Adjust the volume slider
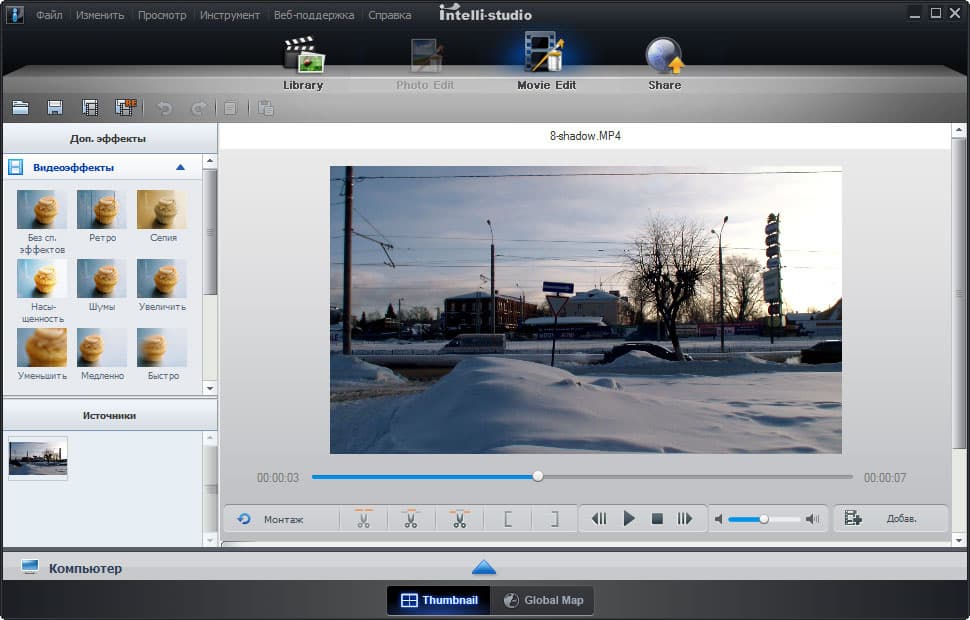 point(764,519)
